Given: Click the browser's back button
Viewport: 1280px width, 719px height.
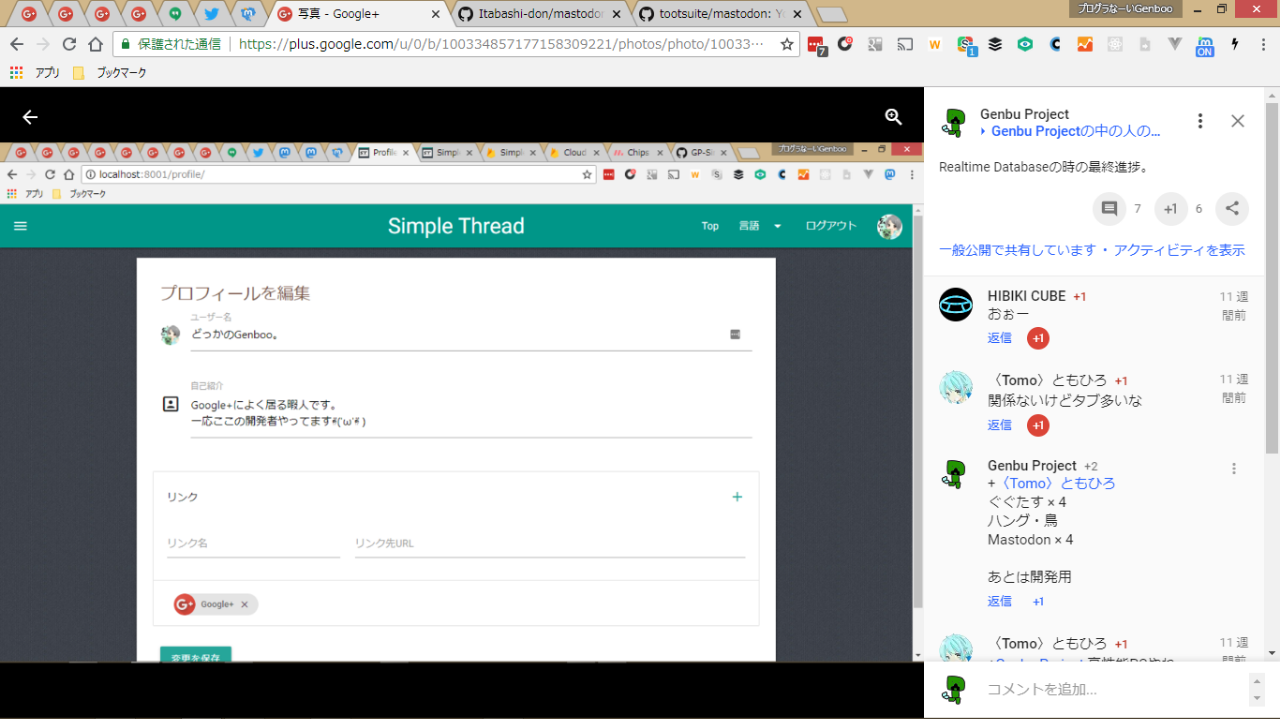Looking at the screenshot, I should point(17,44).
